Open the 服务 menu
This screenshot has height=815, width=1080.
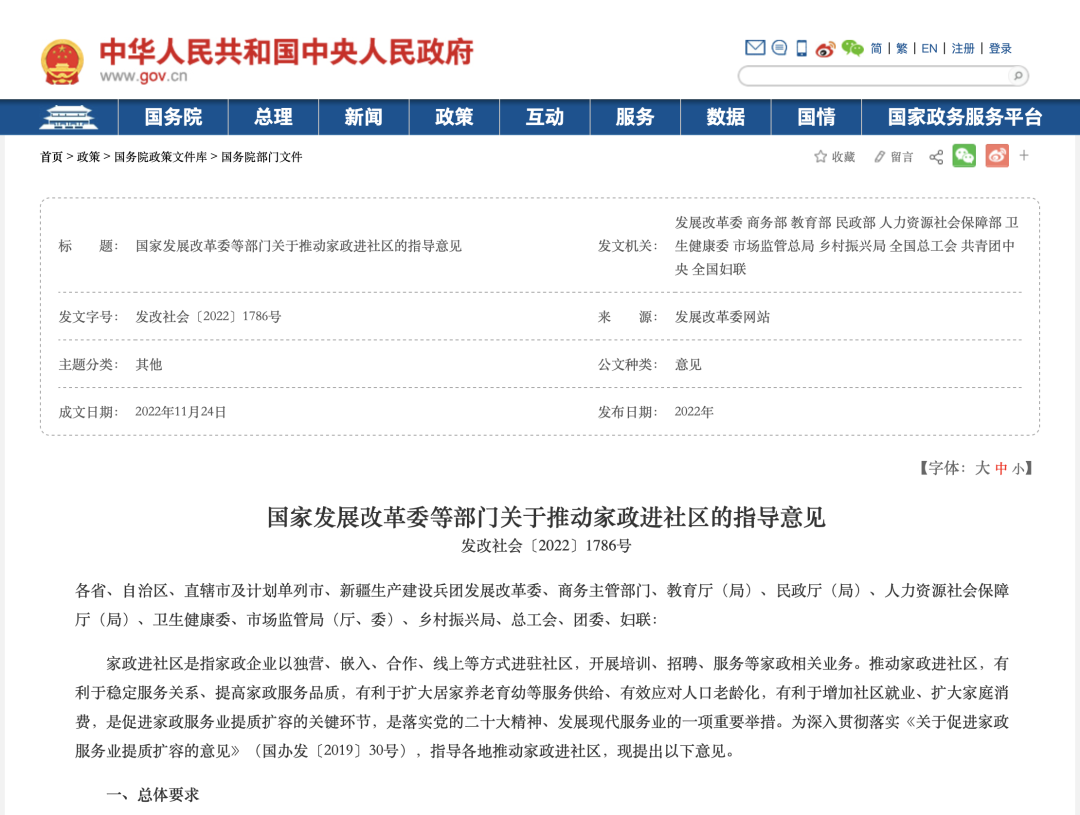pyautogui.click(x=635, y=117)
